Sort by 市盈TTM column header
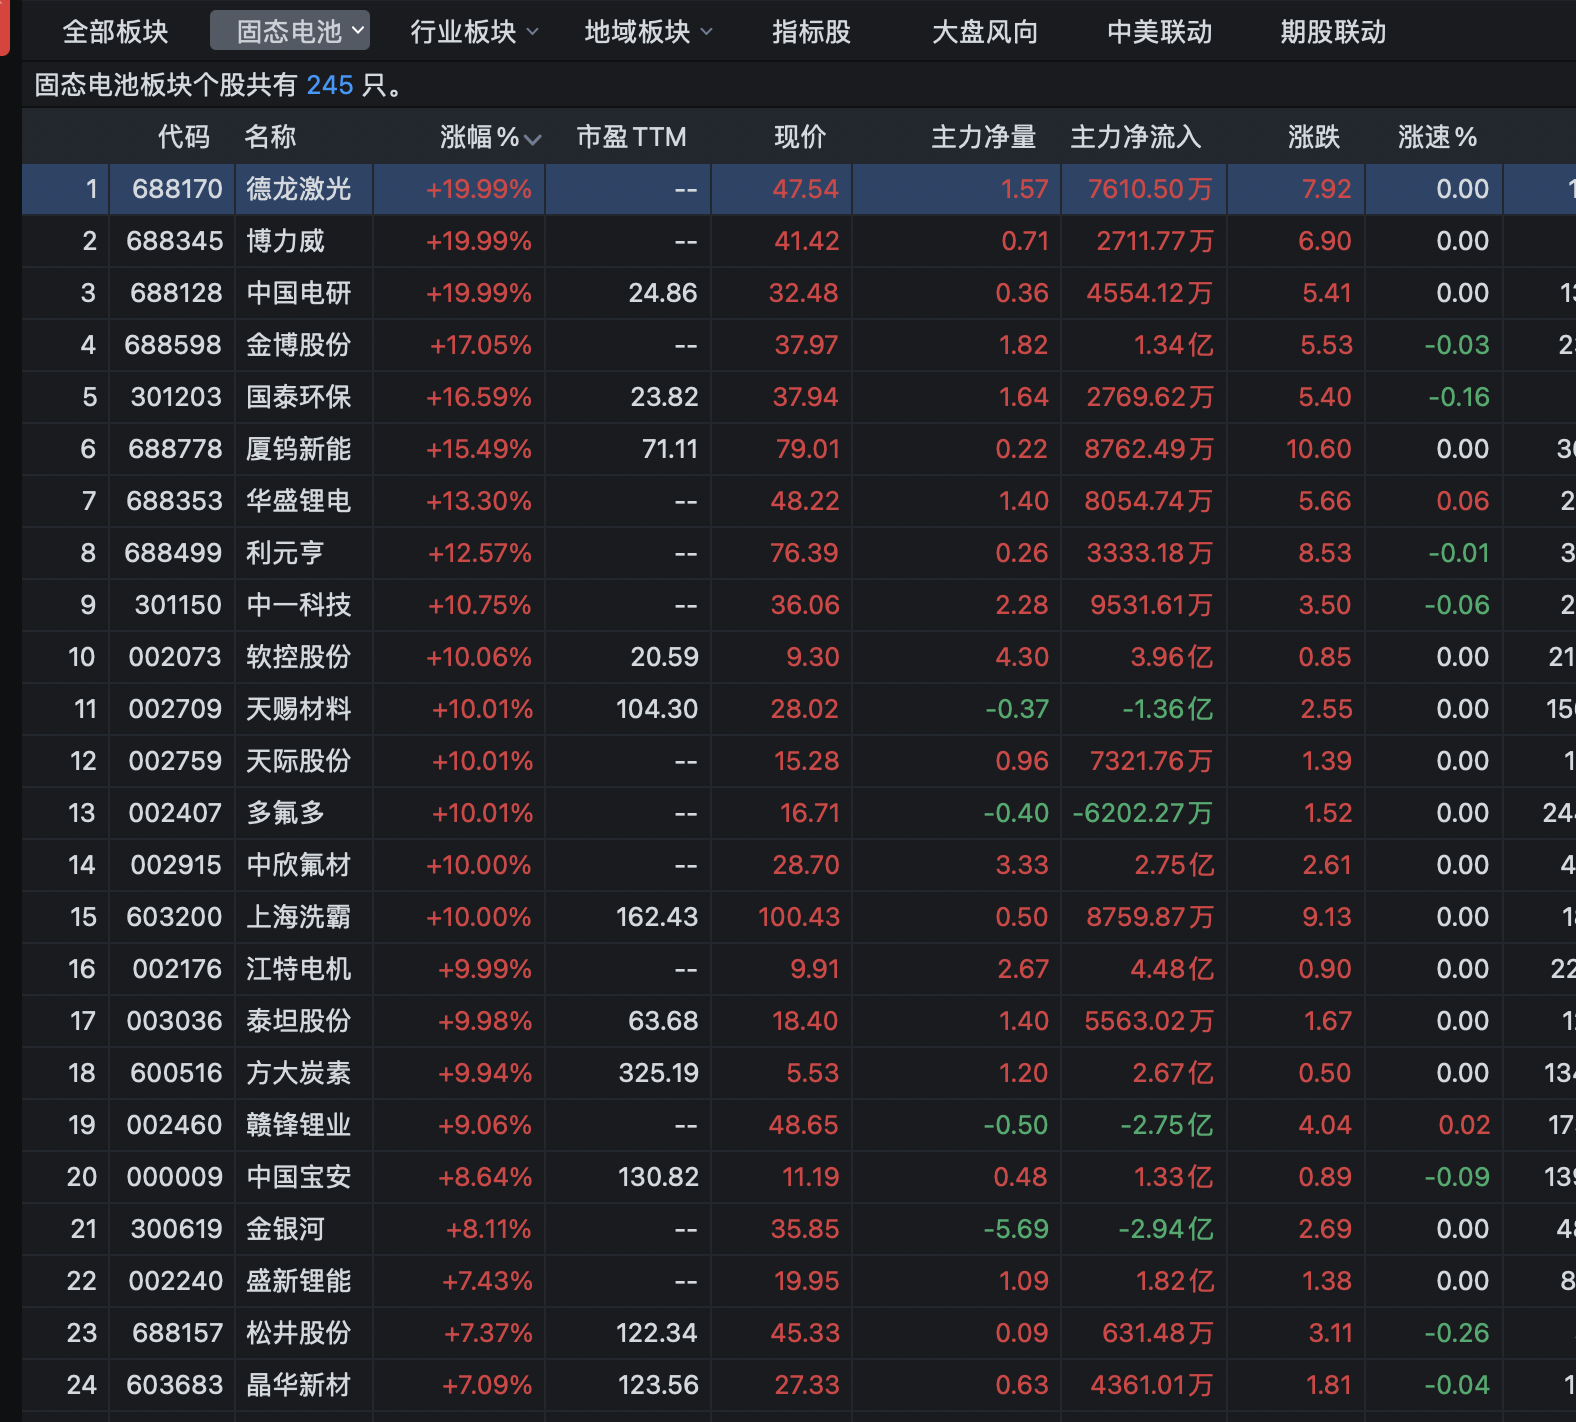 [632, 137]
